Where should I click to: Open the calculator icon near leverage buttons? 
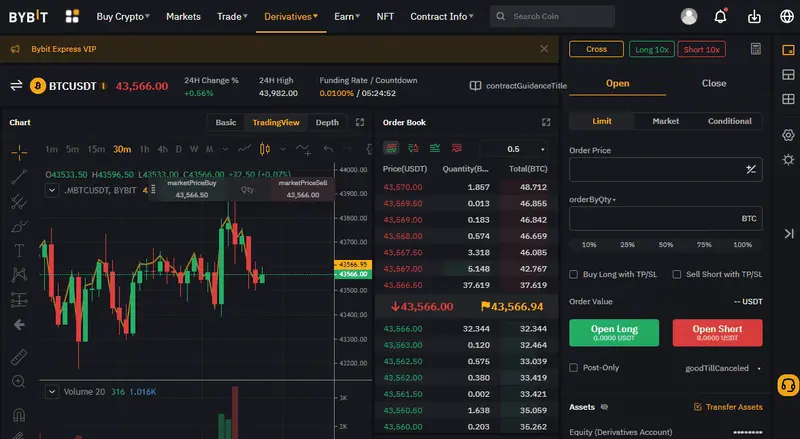(756, 49)
